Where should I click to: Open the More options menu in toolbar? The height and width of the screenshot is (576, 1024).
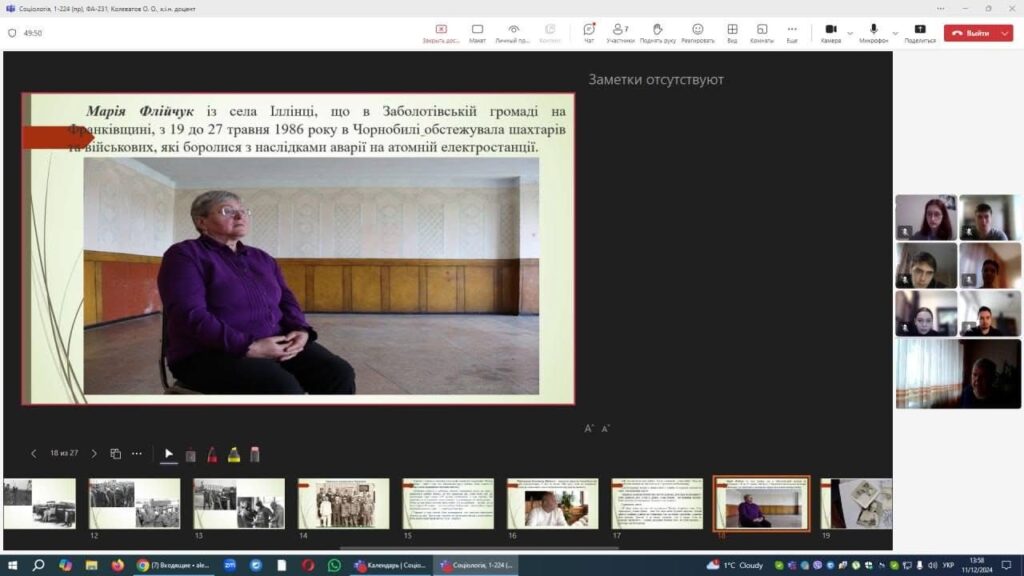click(792, 32)
